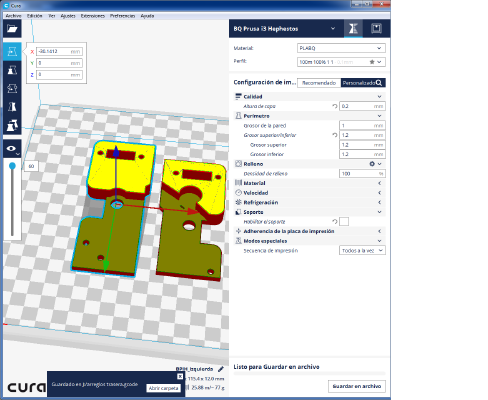Open the view mode eye menu
Screen dimensions: 488x400
12,149
